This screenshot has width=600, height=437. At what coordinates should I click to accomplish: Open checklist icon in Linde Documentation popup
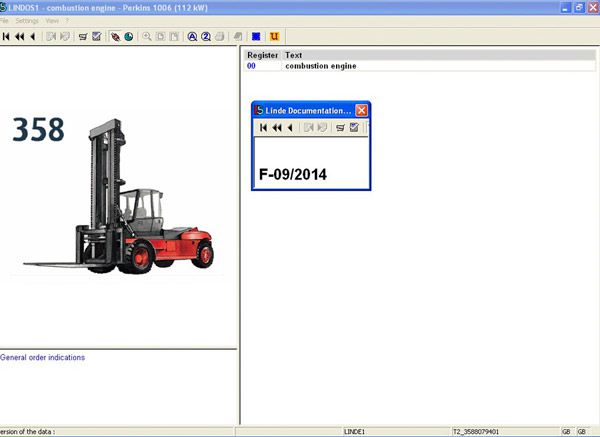[354, 127]
